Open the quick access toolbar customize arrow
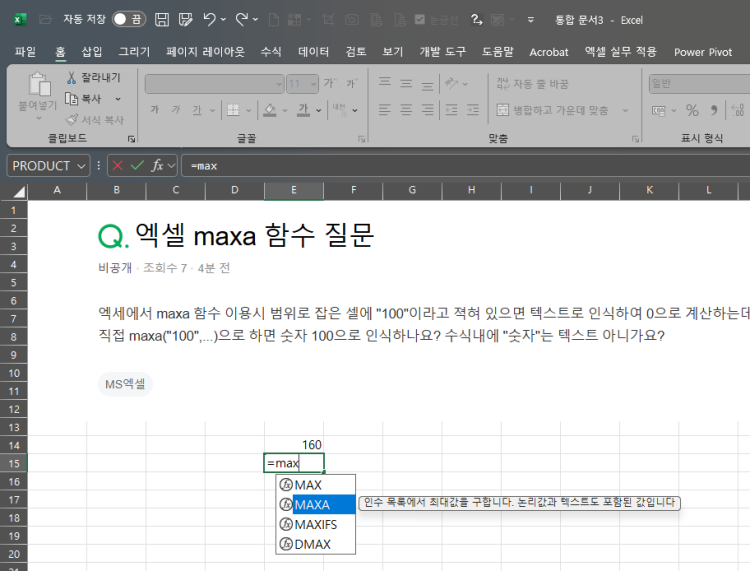750x571 pixels. click(x=530, y=20)
